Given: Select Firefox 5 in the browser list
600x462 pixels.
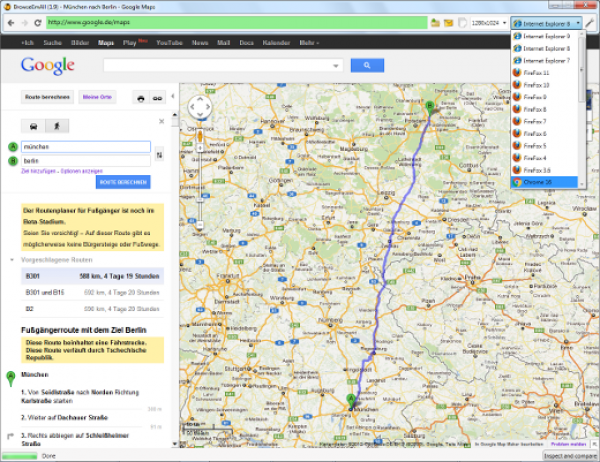Looking at the screenshot, I should [544, 146].
